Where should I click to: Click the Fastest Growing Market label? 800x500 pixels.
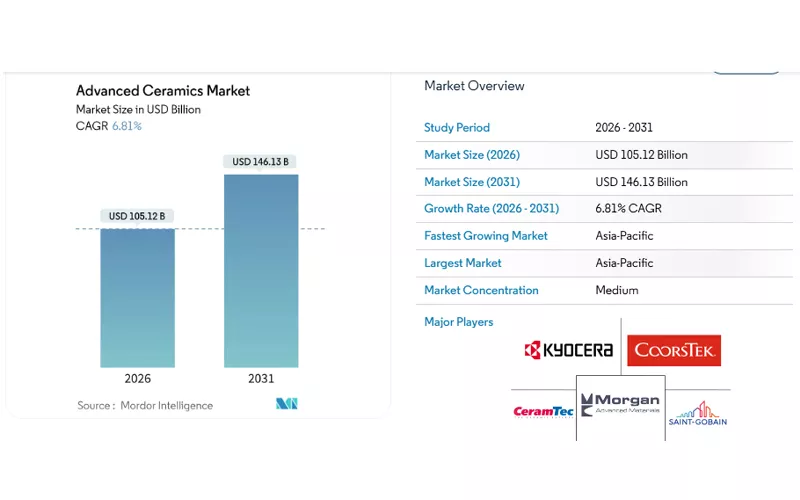coord(486,236)
